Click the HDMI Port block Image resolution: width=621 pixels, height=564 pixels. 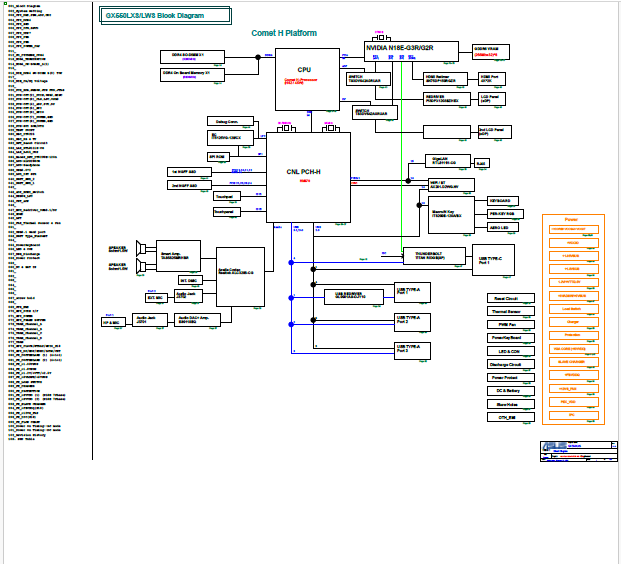click(491, 79)
